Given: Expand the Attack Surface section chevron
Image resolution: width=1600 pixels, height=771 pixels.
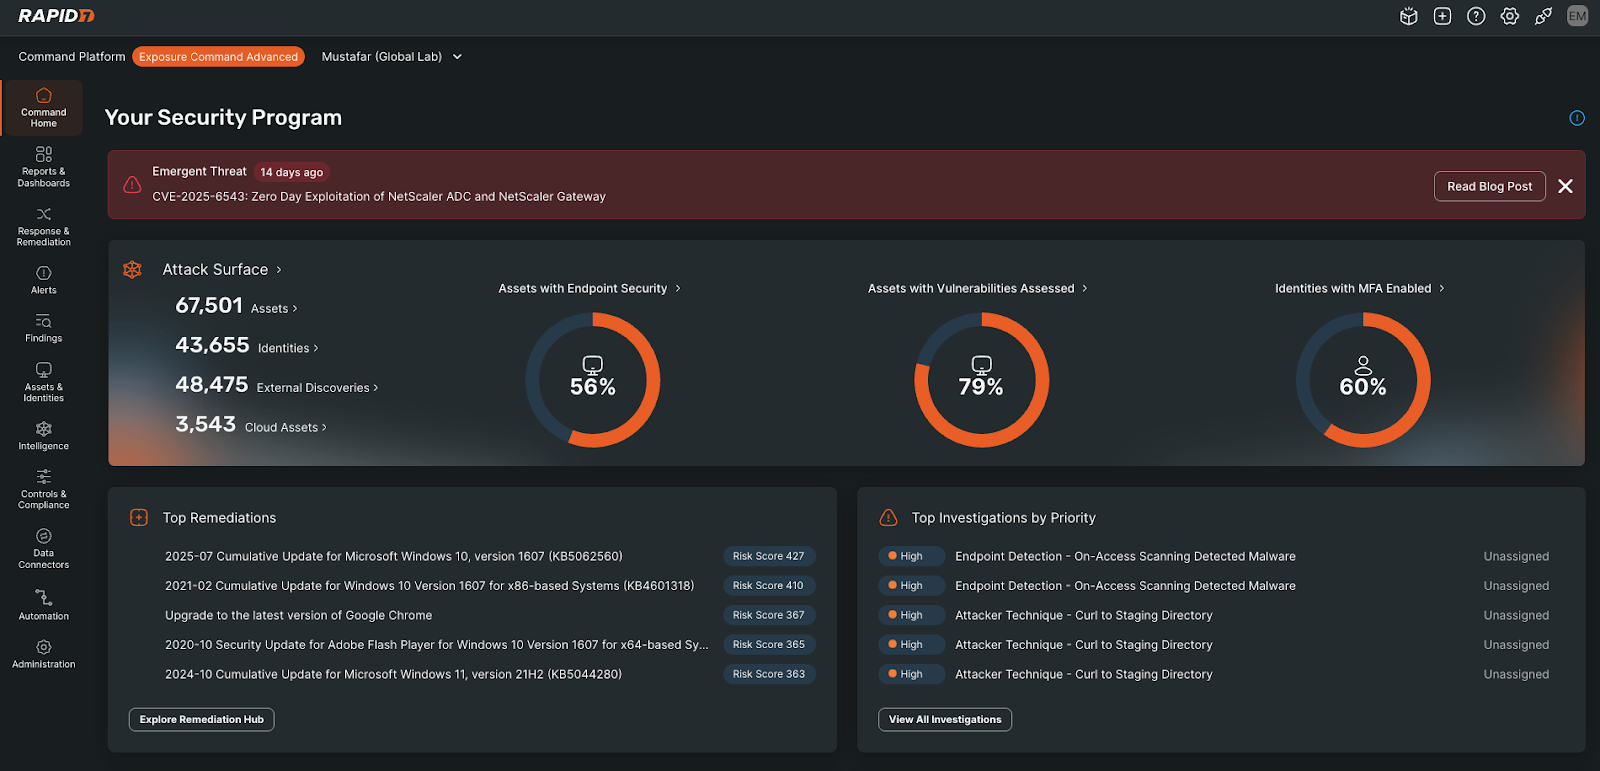Looking at the screenshot, I should (x=279, y=270).
